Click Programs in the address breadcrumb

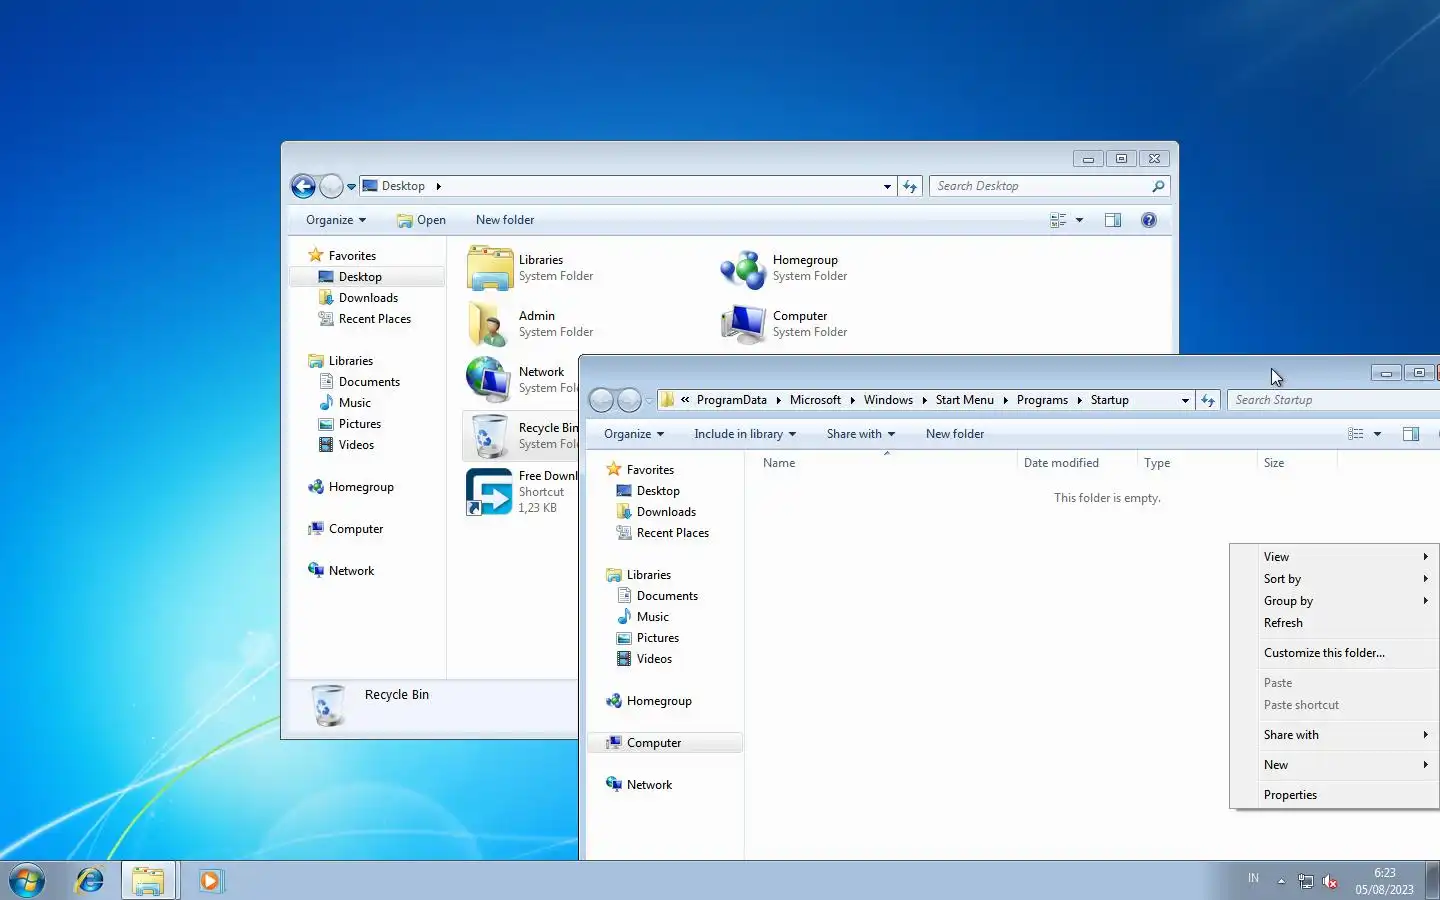[1042, 400]
